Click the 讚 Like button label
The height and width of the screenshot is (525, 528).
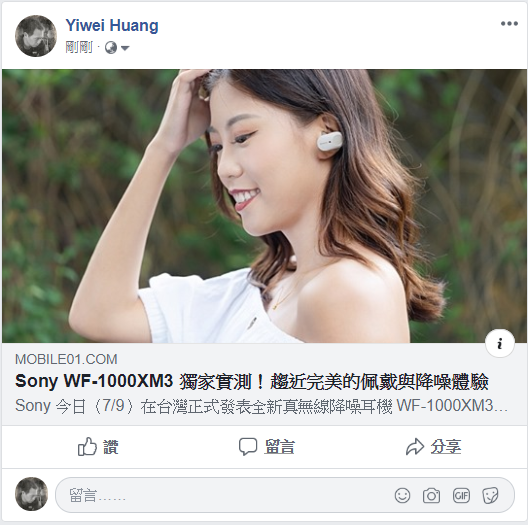tap(111, 447)
